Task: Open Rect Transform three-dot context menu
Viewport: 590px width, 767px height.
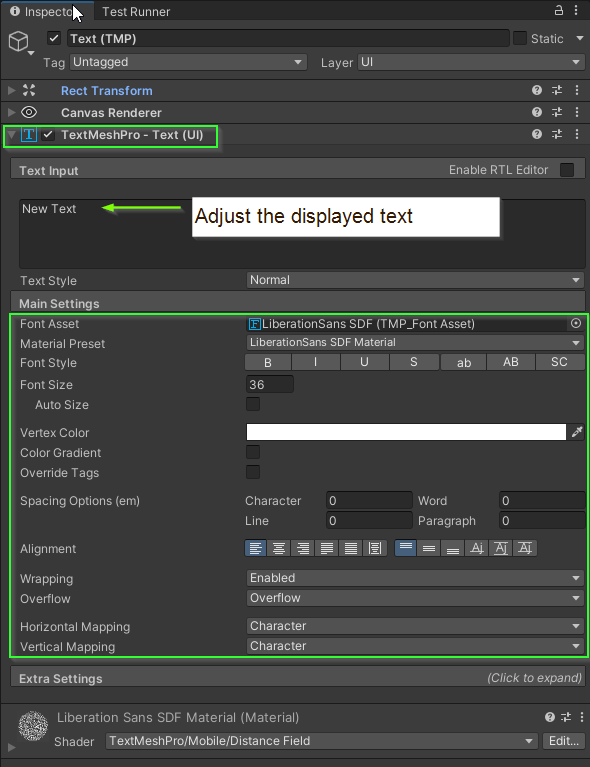Action: pos(577,90)
